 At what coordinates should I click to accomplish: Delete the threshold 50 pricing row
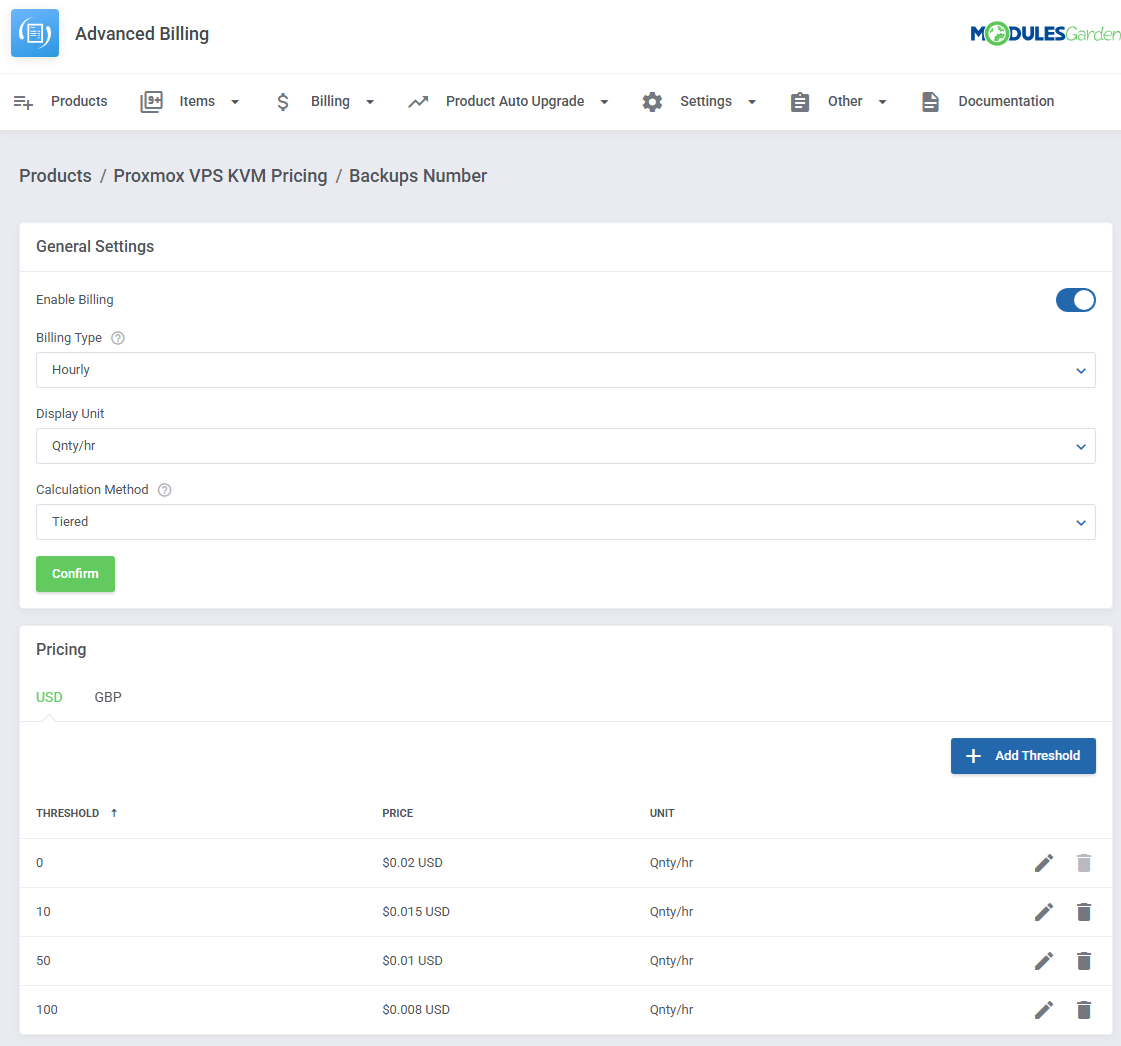(x=1083, y=961)
